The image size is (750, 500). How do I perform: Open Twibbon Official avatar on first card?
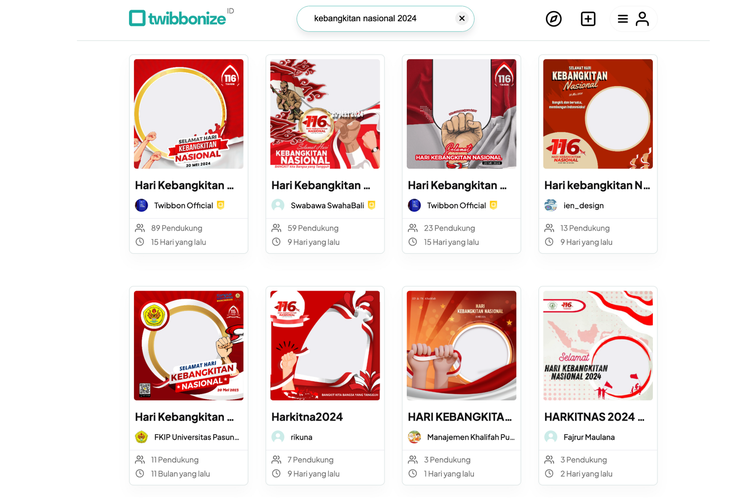pyautogui.click(x=142, y=205)
